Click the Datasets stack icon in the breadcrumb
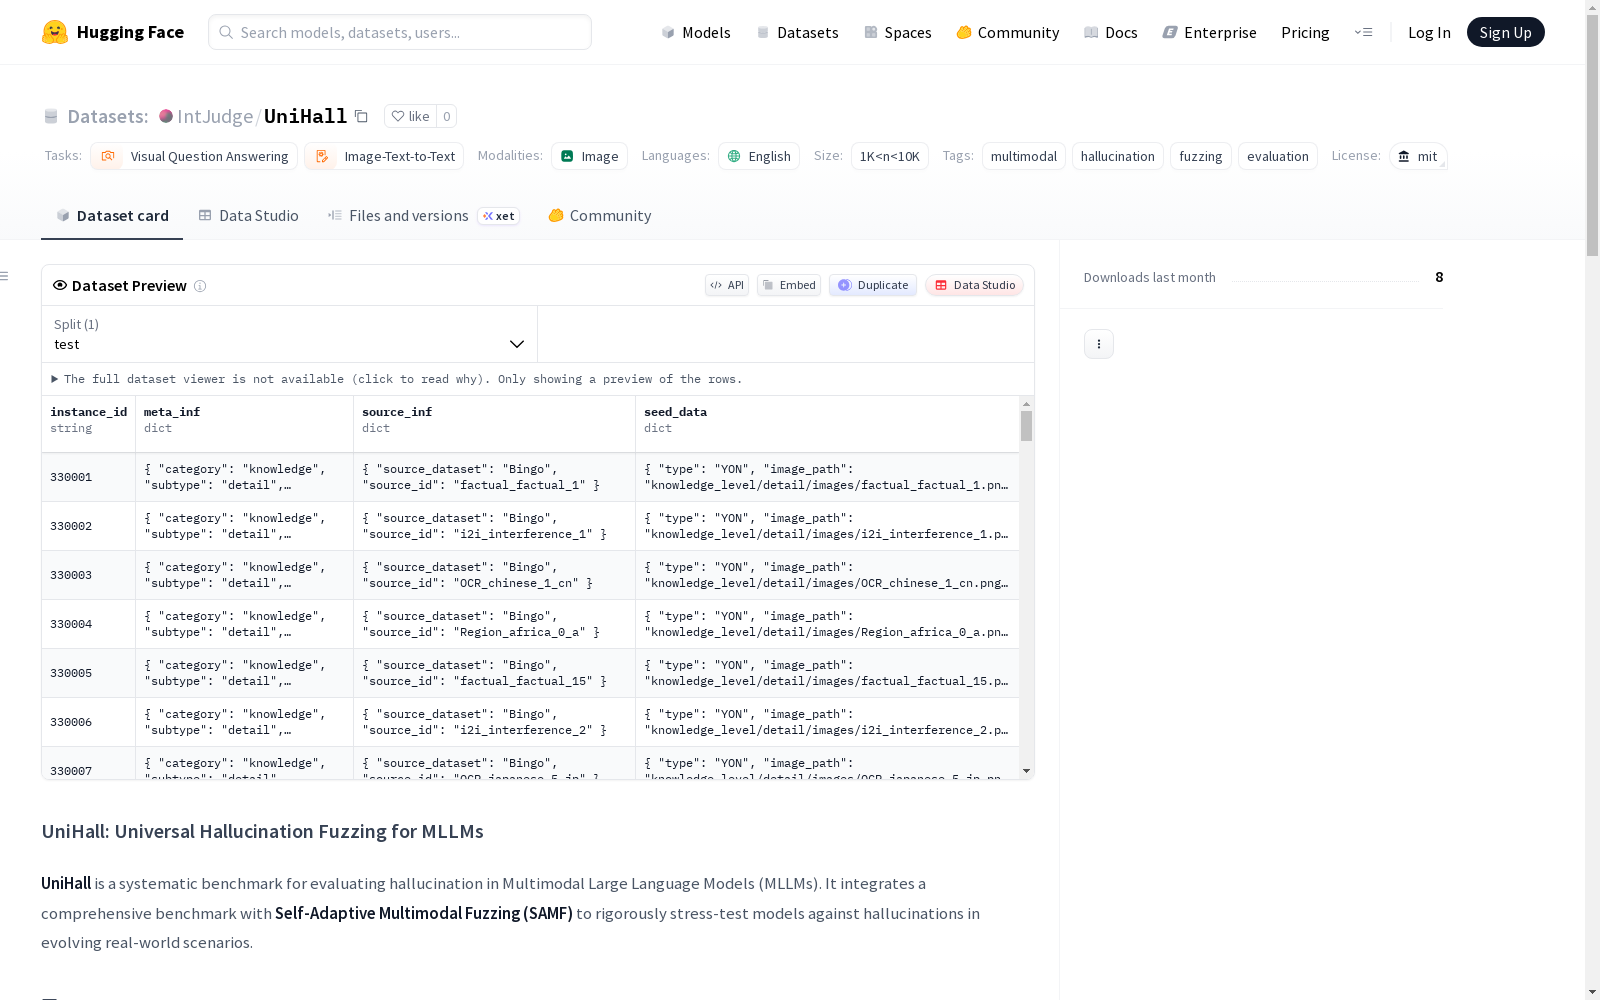 tap(51, 116)
